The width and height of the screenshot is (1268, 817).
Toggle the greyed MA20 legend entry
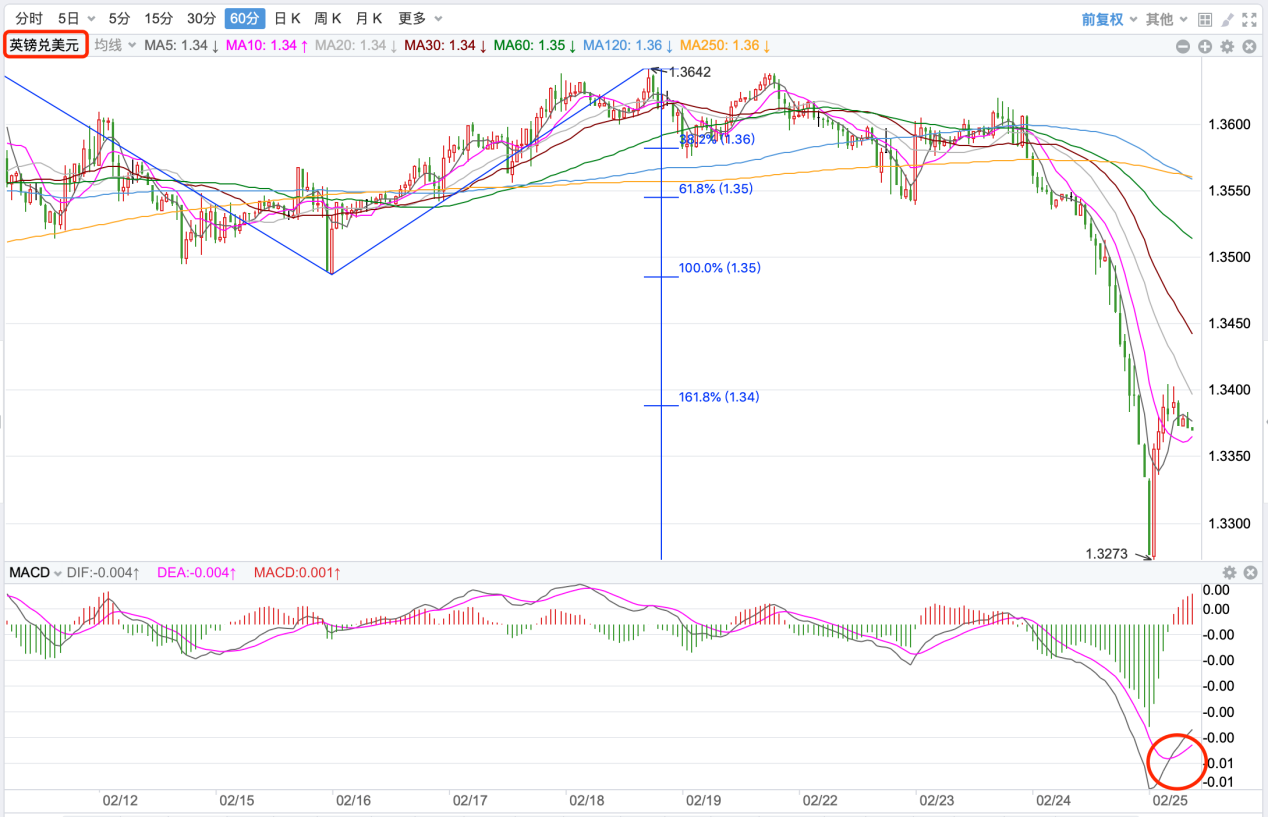[x=357, y=45]
